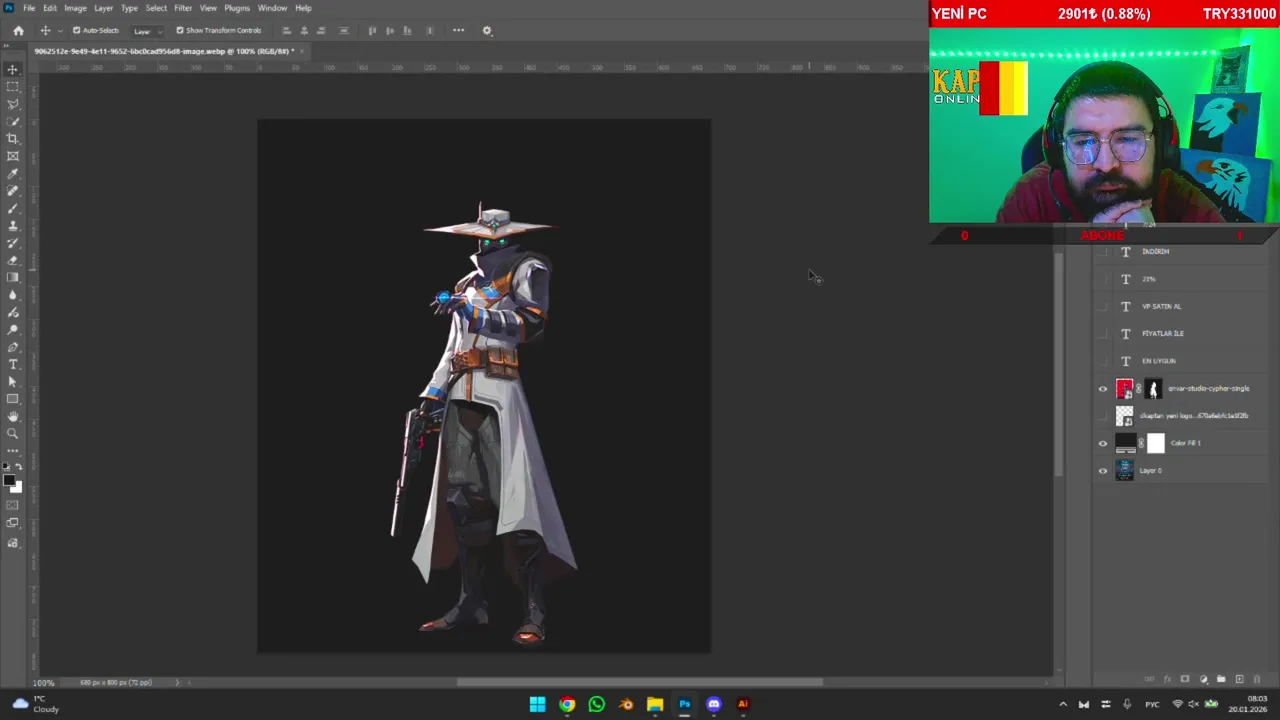Screen dimensions: 1280x720
Task: Open the Move tool preset picker arrow
Action: pos(59,31)
